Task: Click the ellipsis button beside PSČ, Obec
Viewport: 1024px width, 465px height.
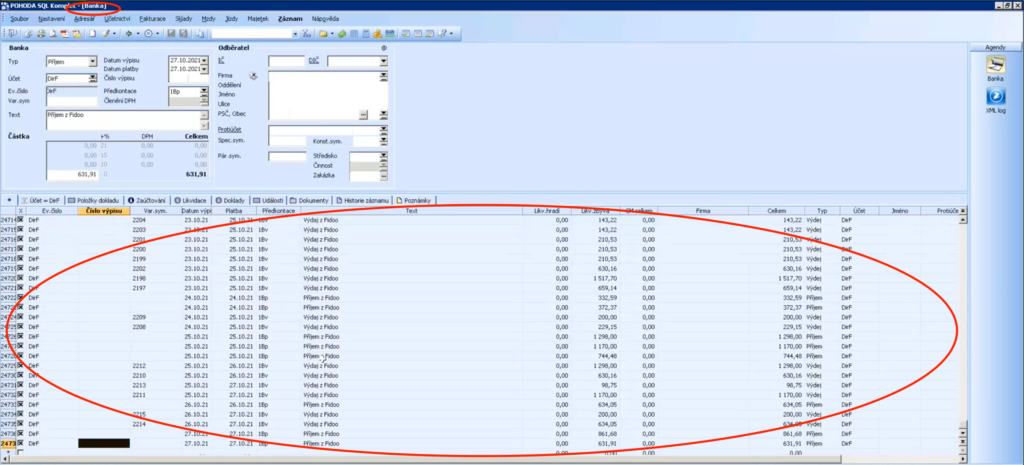Action: click(x=364, y=114)
